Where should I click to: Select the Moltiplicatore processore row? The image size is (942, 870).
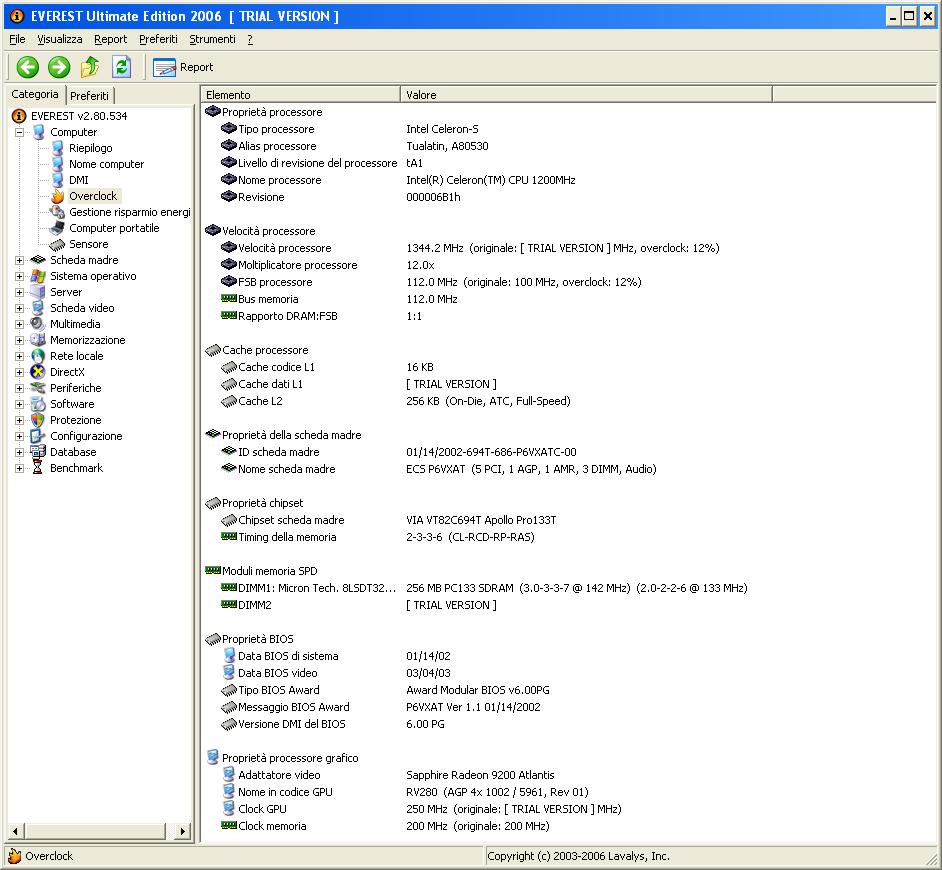(328, 265)
